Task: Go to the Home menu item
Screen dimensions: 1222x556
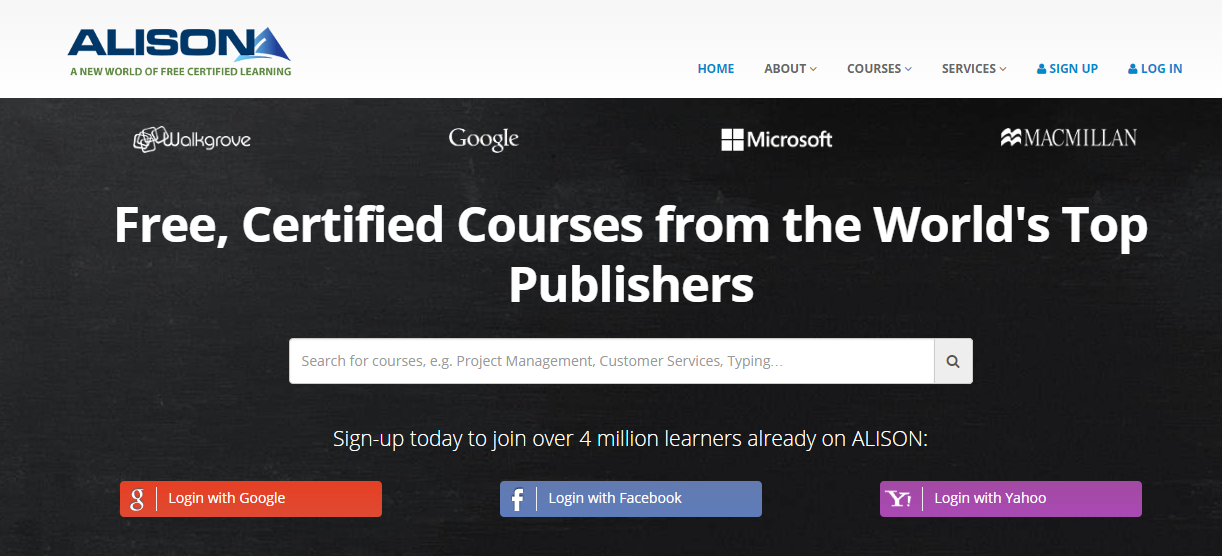Action: 716,69
